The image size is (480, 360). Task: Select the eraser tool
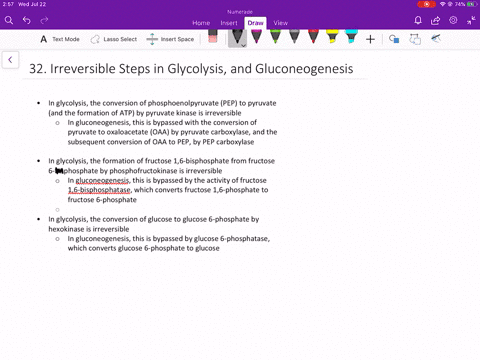click(212, 37)
